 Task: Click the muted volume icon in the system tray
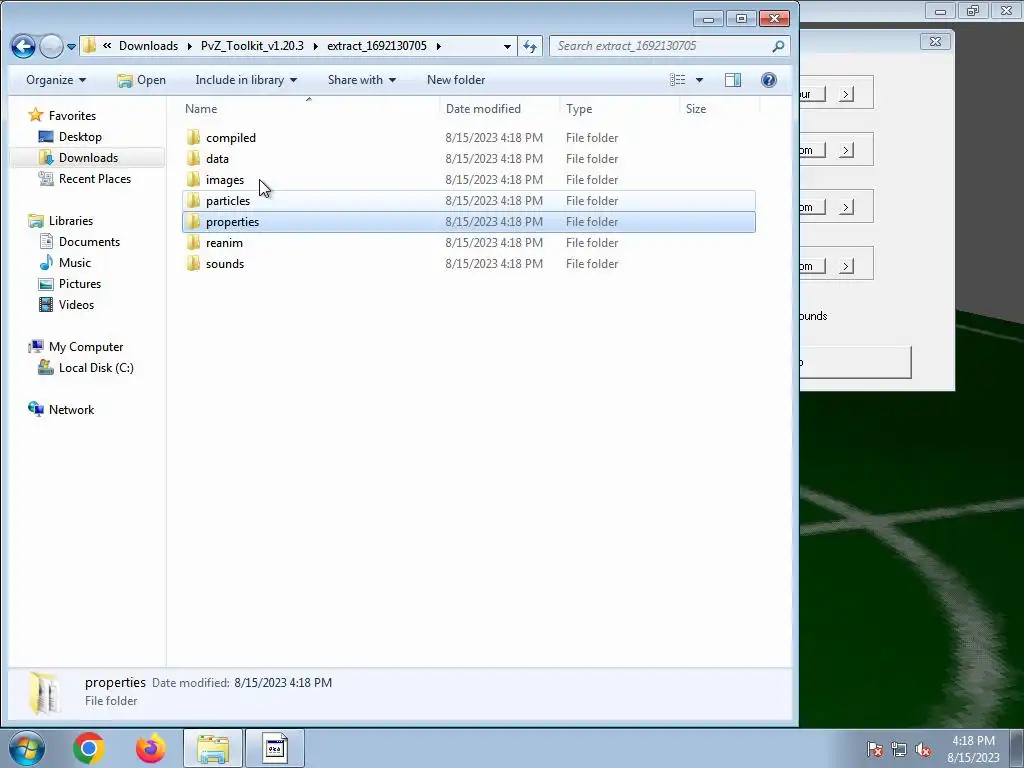point(923,749)
